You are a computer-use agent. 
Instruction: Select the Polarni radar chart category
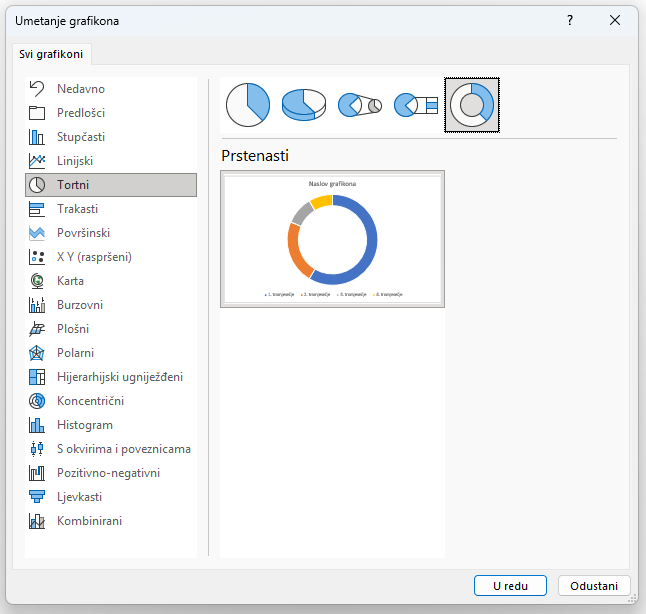pos(77,353)
